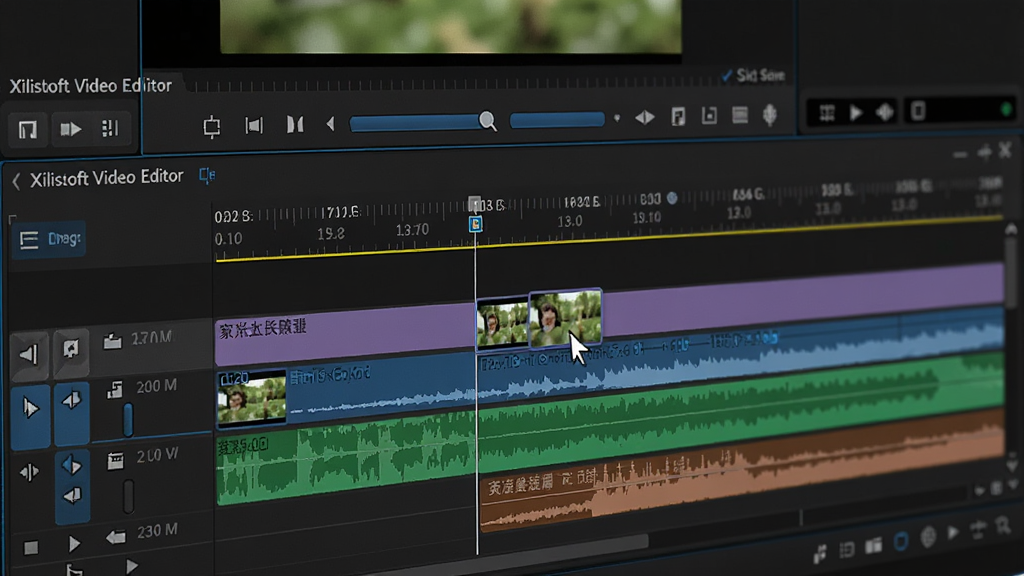Screen dimensions: 1024x576
Task: Click the square marker icon in the preview toolbar
Action: [x=709, y=116]
